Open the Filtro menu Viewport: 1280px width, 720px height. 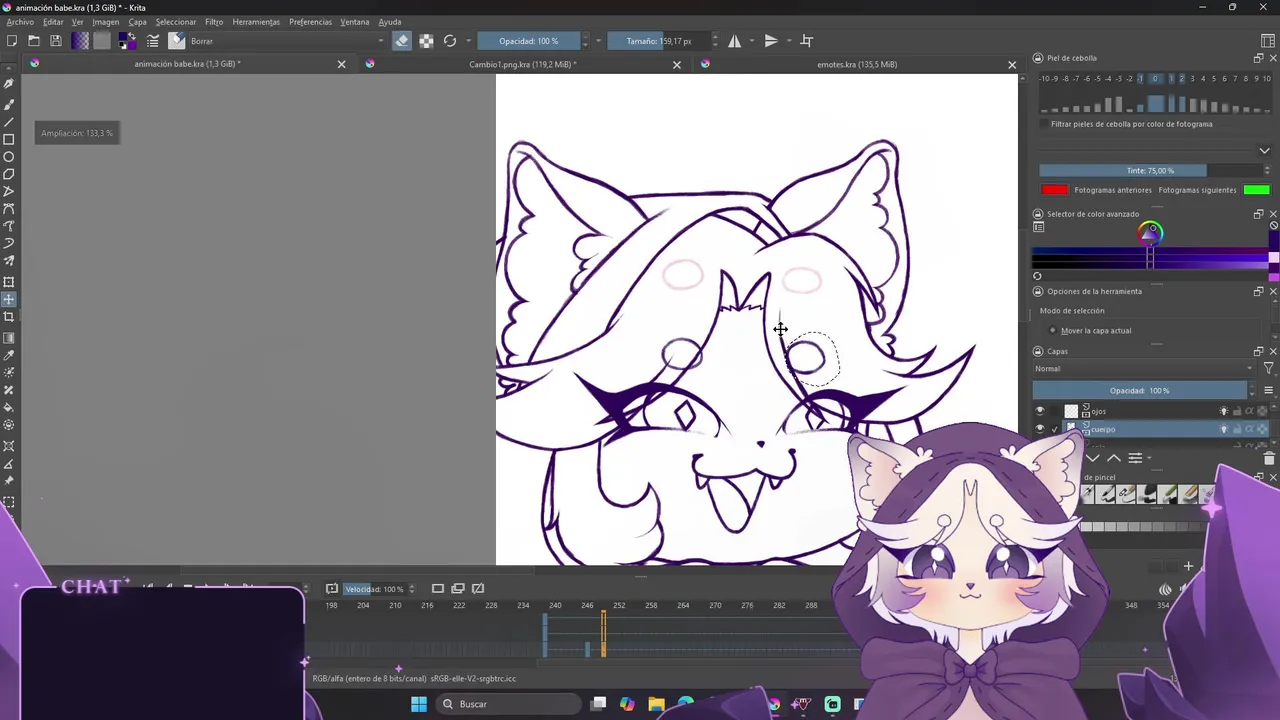pyautogui.click(x=214, y=22)
